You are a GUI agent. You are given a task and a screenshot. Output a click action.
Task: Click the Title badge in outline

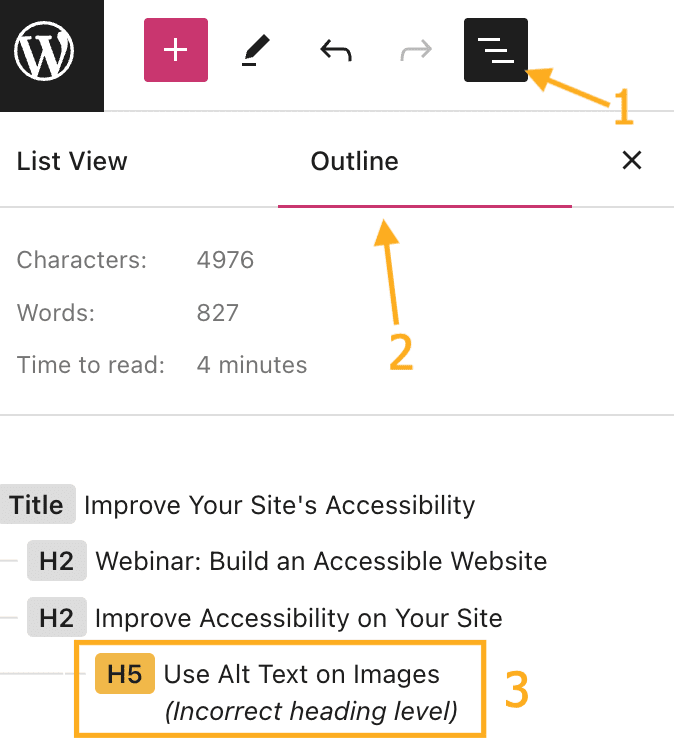pos(37,505)
